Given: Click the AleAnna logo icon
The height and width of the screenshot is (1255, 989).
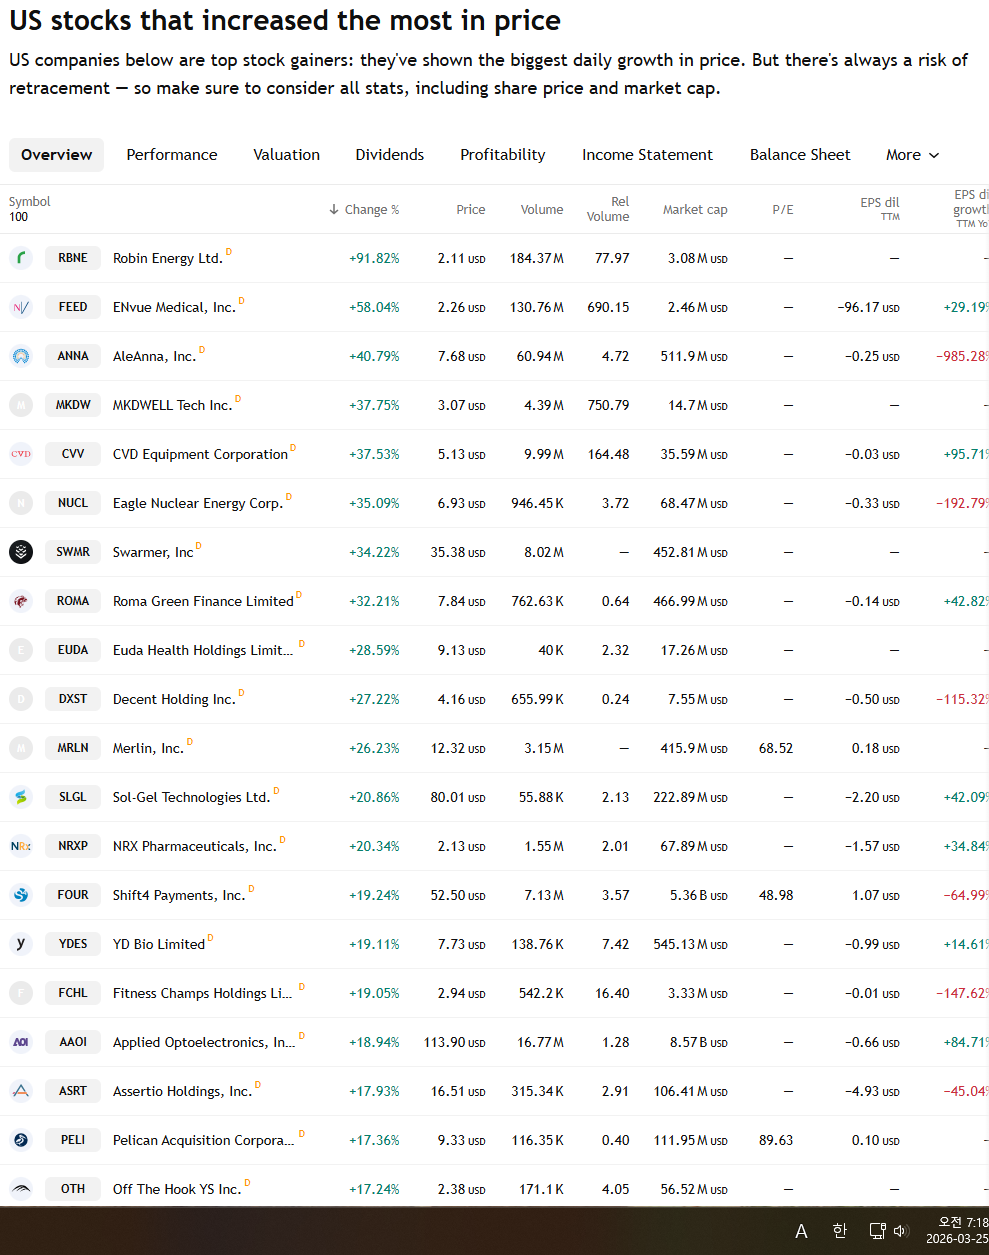Looking at the screenshot, I should (21, 356).
